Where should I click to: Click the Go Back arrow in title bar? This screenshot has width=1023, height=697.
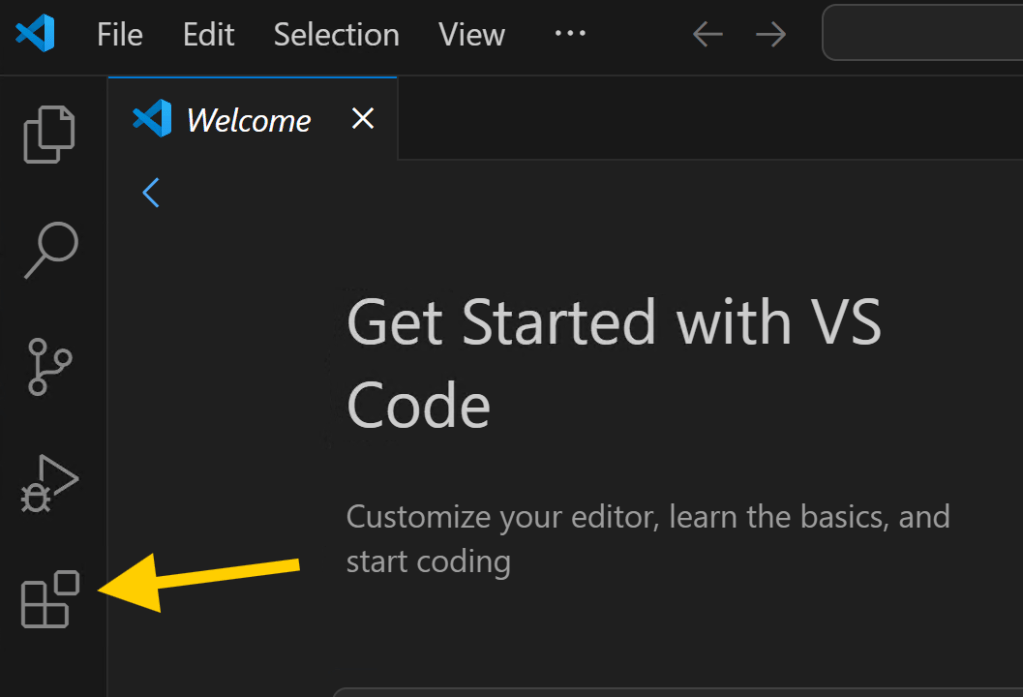point(707,35)
